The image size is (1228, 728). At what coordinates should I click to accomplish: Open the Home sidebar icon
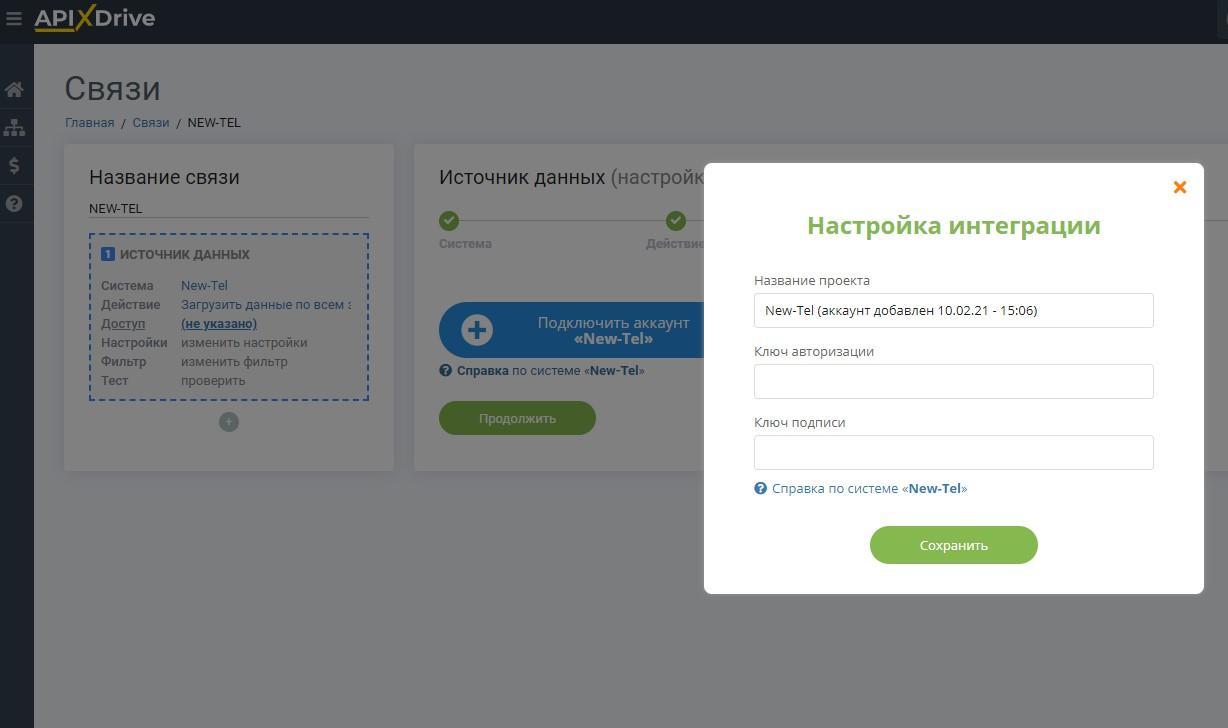coord(14,90)
